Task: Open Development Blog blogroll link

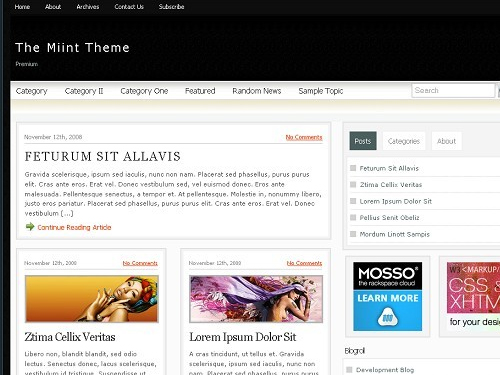Action: (x=385, y=370)
